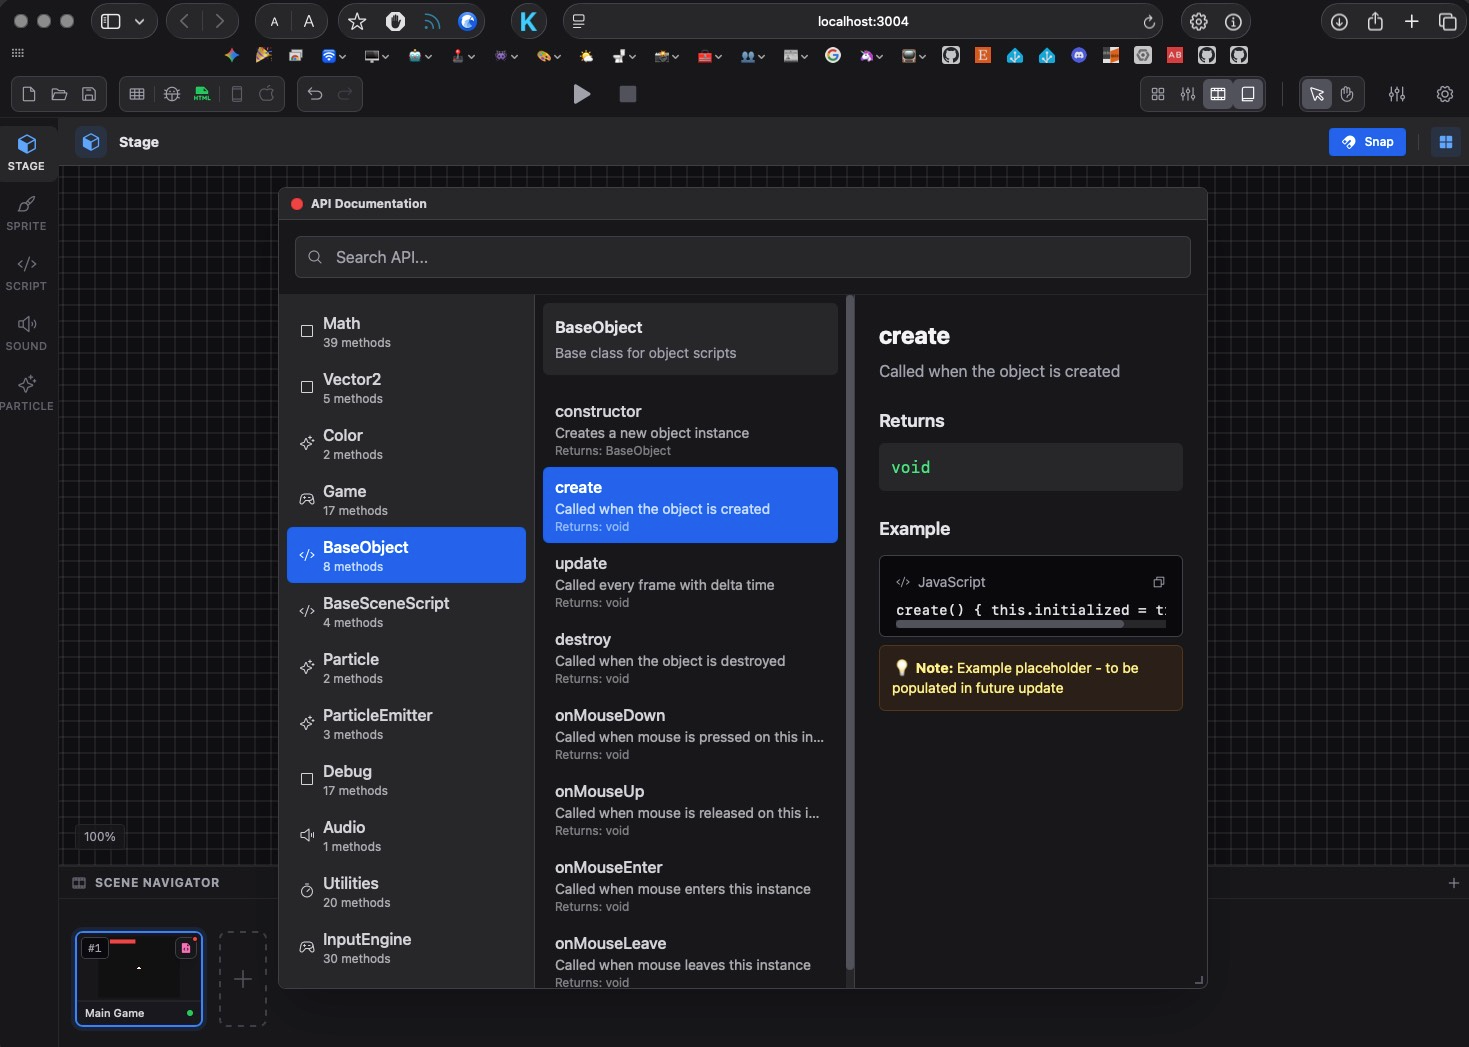
Task: Open the bug debug tool in toolbar
Action: point(172,94)
